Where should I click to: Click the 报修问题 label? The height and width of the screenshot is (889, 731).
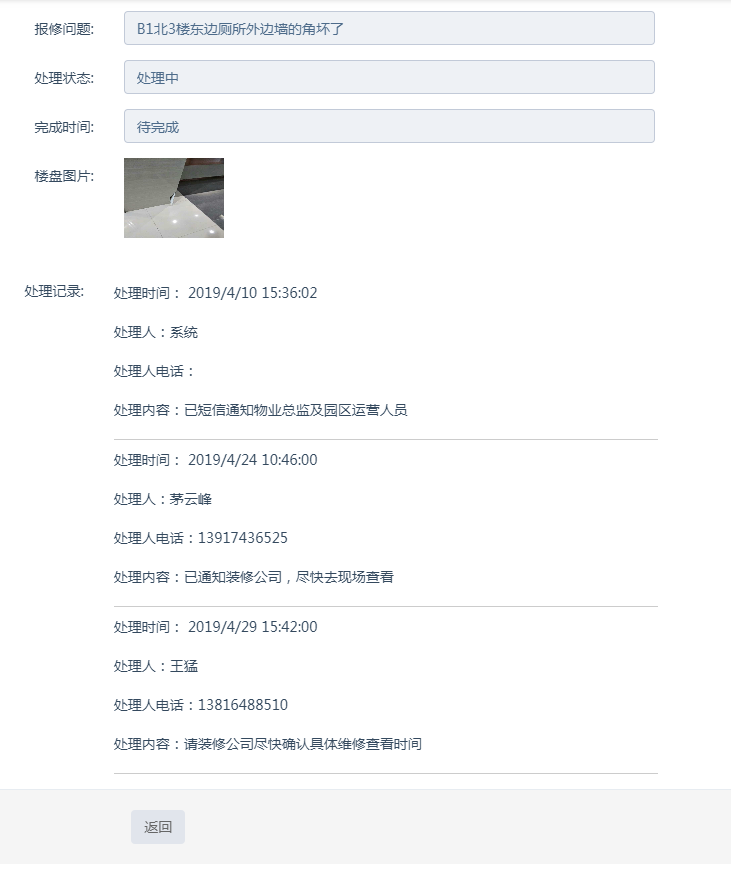point(64,29)
